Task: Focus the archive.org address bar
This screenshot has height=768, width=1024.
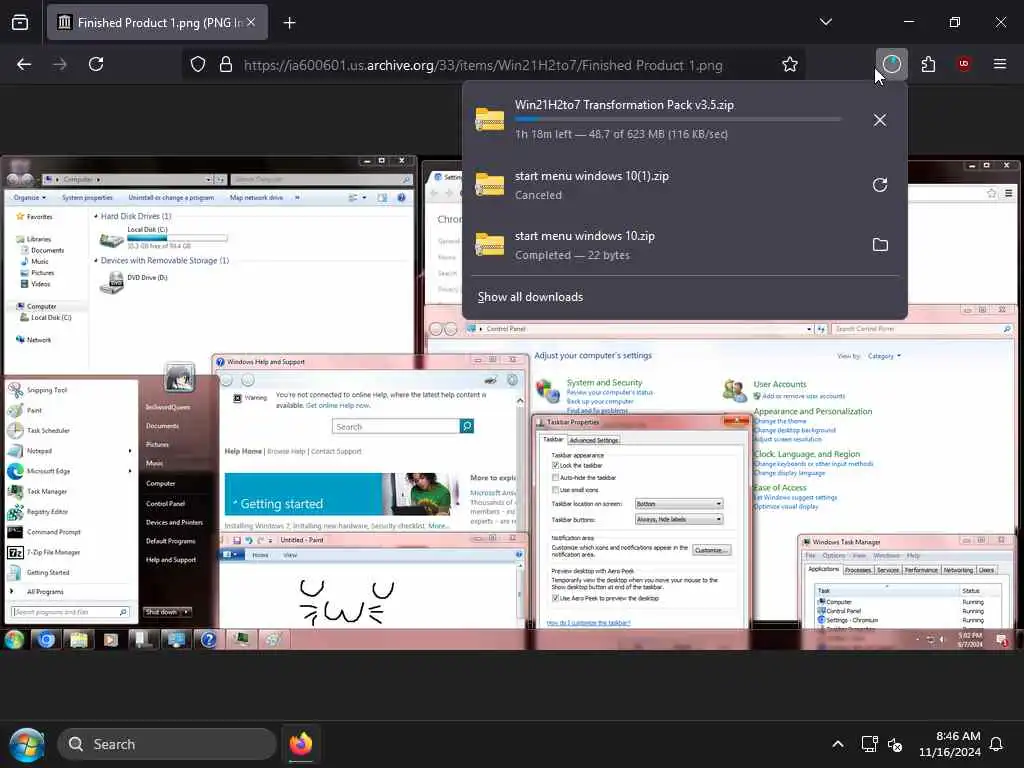Action: [483, 65]
